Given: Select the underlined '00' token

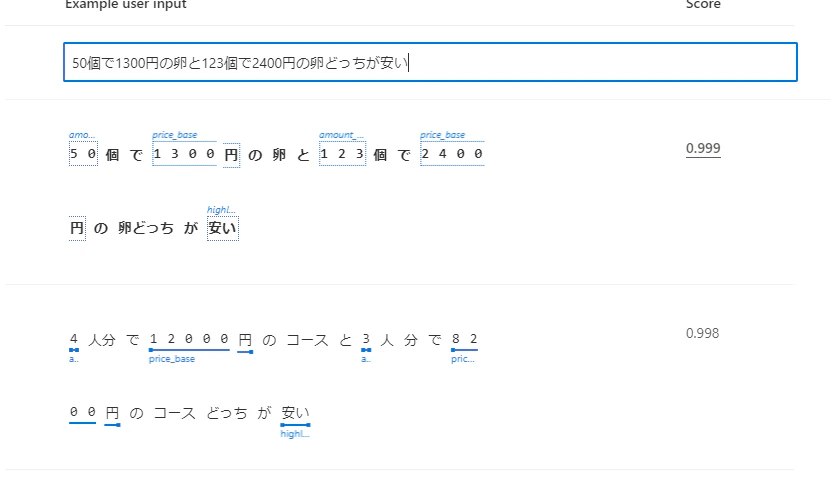Looking at the screenshot, I should pyautogui.click(x=82, y=412).
